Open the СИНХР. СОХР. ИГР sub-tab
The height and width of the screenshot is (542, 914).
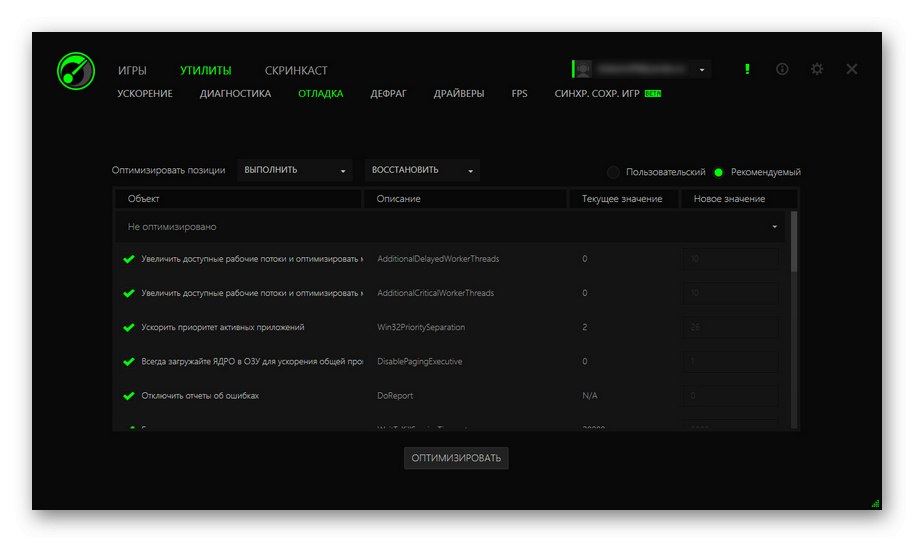[597, 93]
